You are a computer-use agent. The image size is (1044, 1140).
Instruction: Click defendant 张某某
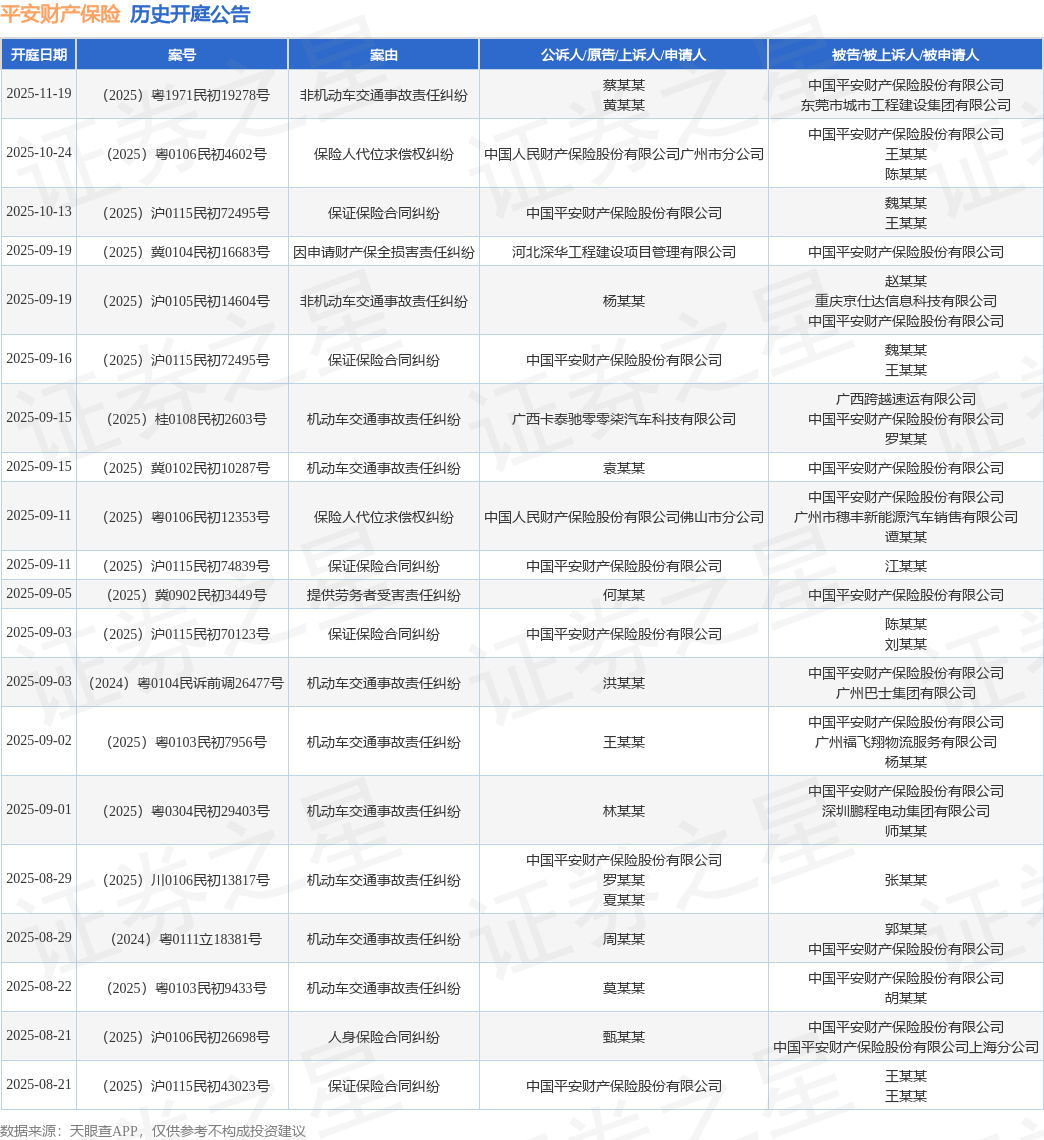pos(905,880)
